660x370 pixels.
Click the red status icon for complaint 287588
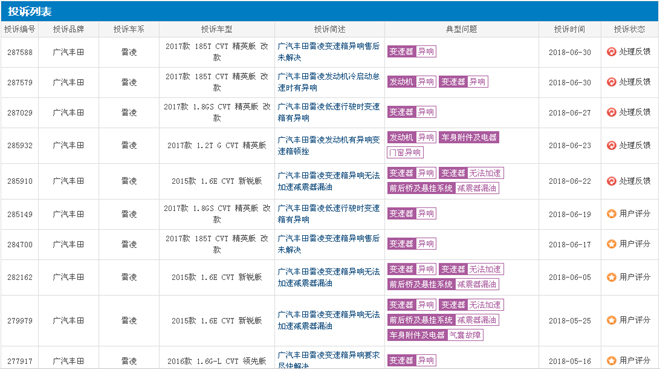pos(611,52)
